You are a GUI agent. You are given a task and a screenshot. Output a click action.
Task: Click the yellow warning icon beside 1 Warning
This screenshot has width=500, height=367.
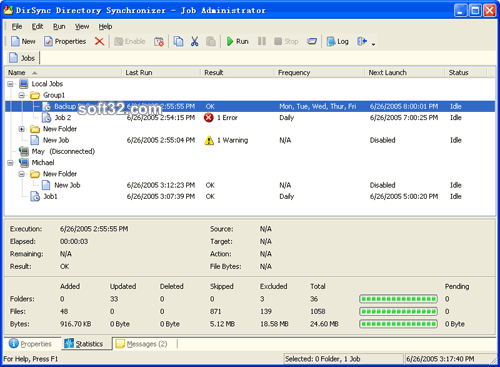(209, 140)
